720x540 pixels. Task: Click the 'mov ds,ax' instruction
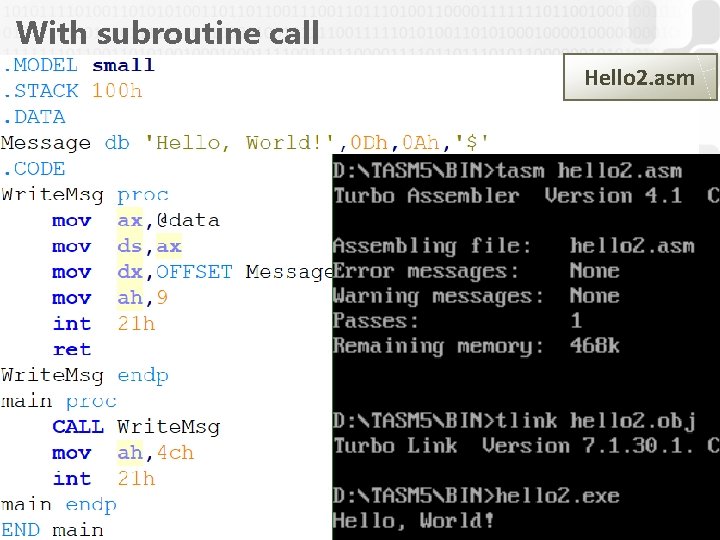point(117,246)
